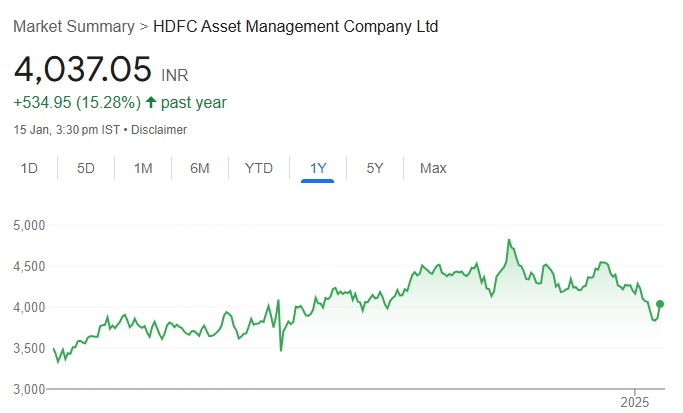Switch to the 1D time range
The height and width of the screenshot is (413, 683).
coord(30,168)
